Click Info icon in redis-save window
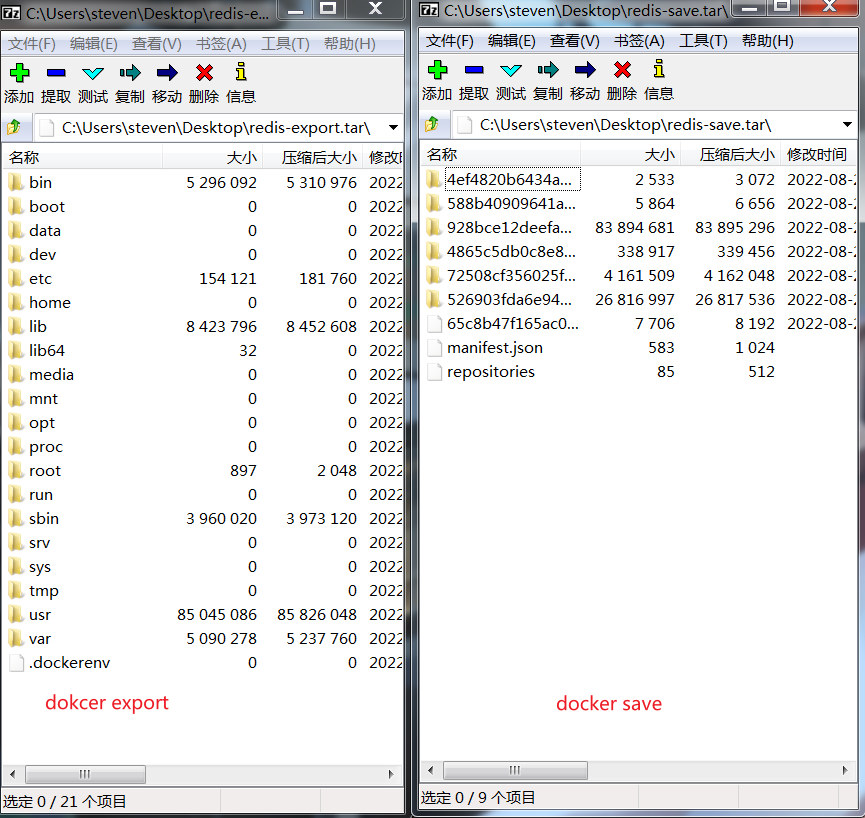 pos(659,69)
